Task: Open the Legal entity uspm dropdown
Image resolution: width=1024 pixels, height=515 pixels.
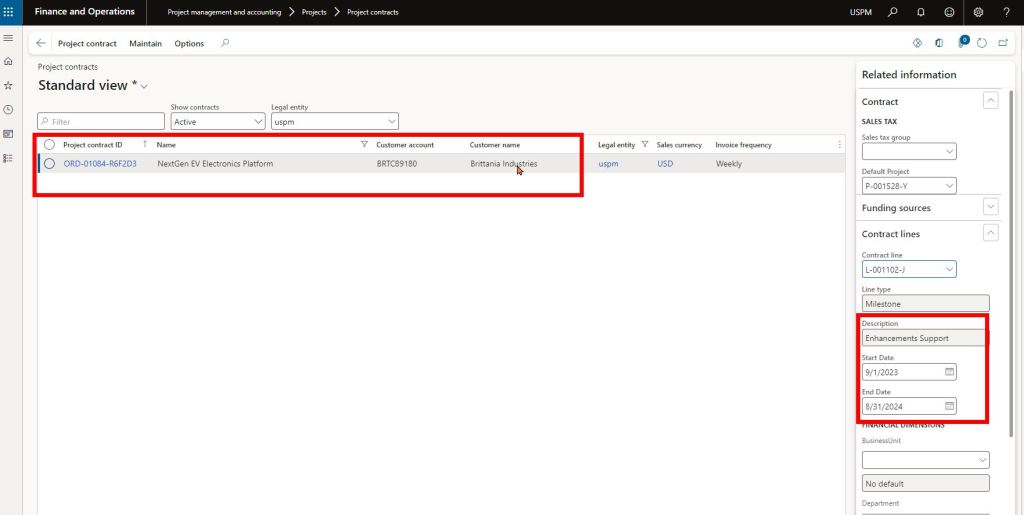Action: pos(335,122)
